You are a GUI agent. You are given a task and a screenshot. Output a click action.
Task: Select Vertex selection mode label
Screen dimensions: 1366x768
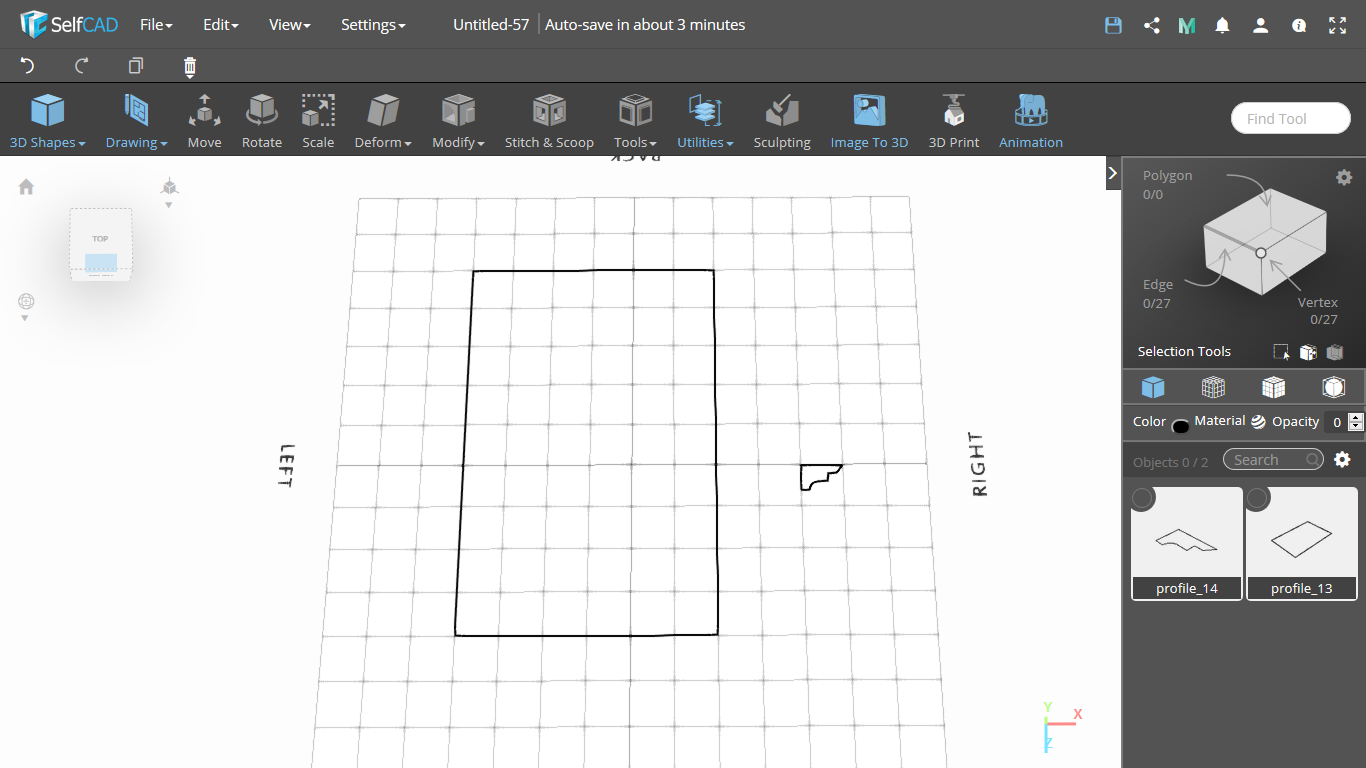tap(1318, 302)
